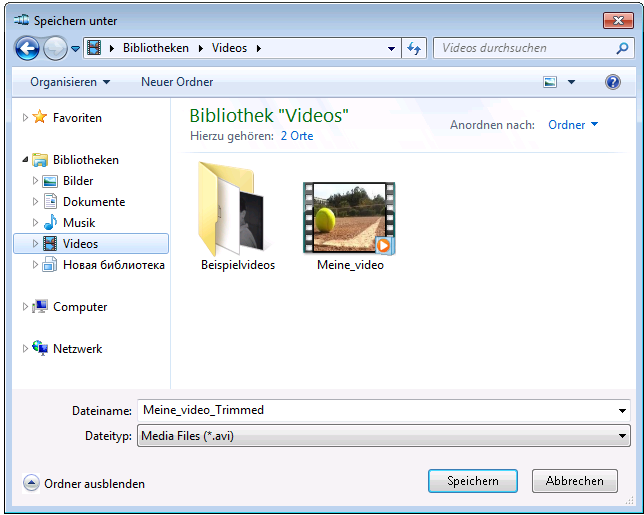Open help with the question mark icon
Viewport: 644px width, 515px height.
point(612,82)
